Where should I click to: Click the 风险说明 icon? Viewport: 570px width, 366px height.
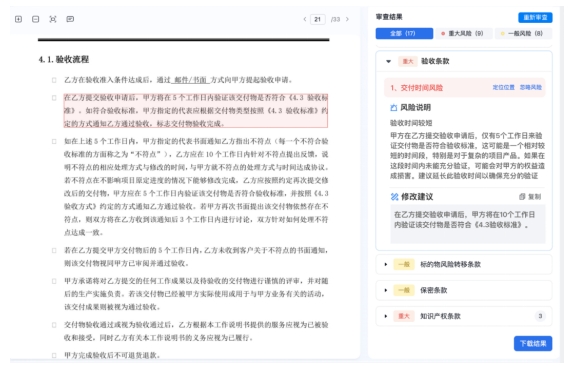[394, 108]
